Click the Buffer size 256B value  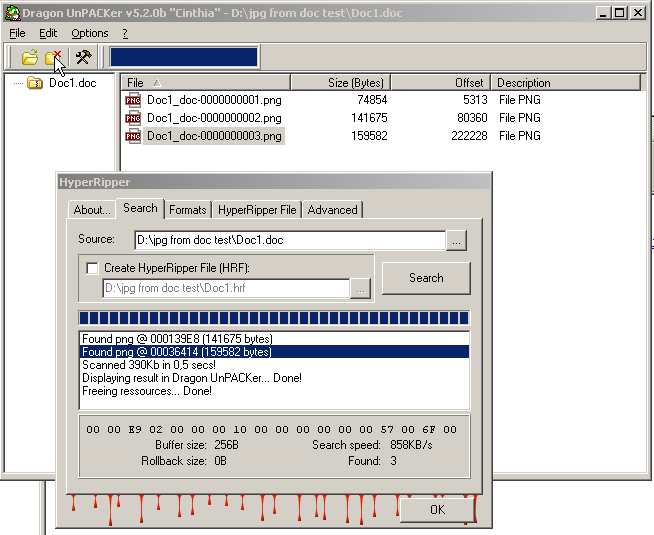click(x=226, y=445)
